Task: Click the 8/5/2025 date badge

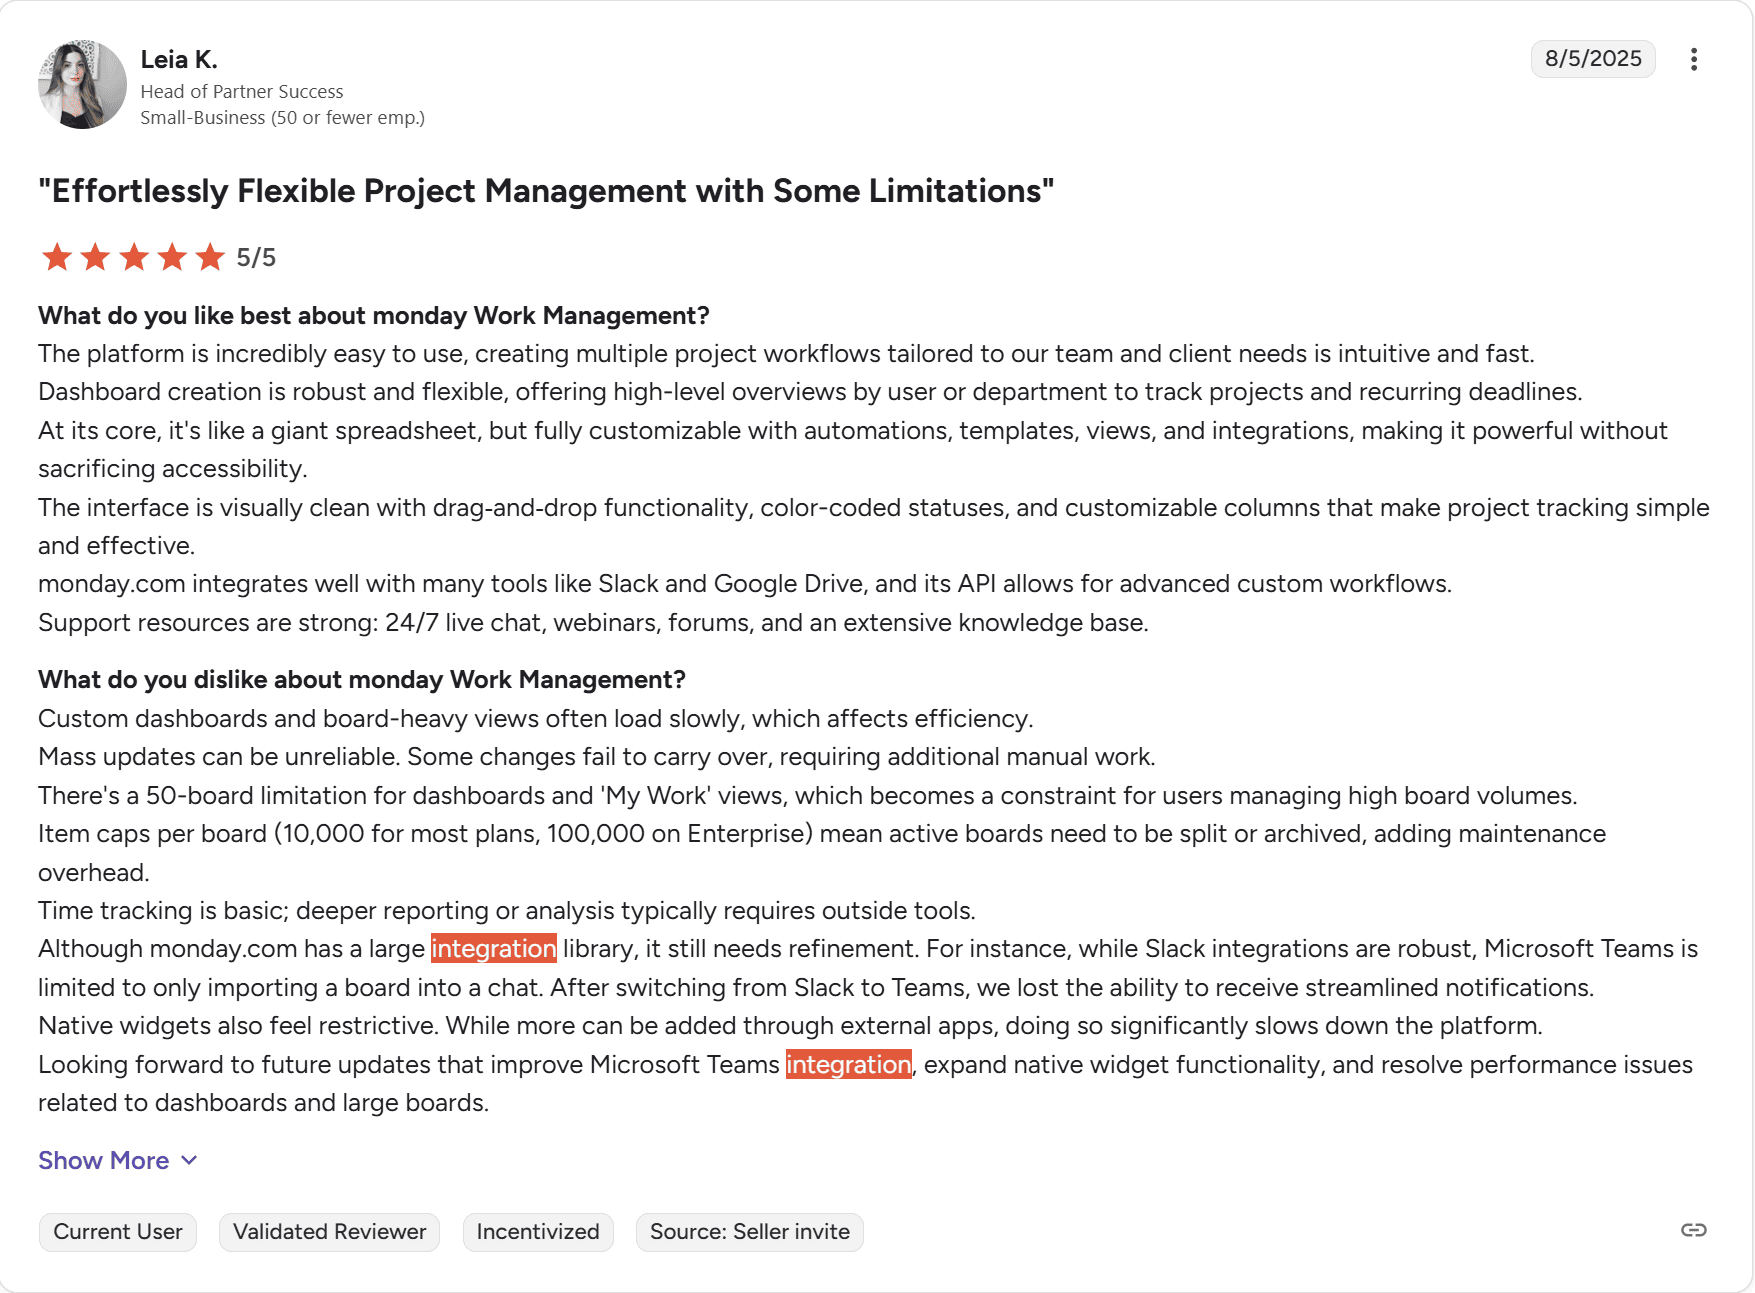Action: 1593,59
